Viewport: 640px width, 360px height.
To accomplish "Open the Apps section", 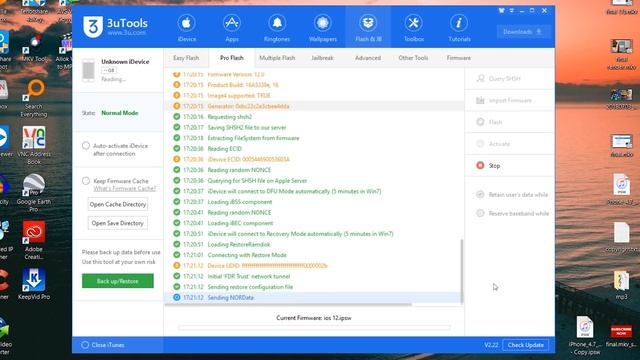I will tap(231, 28).
